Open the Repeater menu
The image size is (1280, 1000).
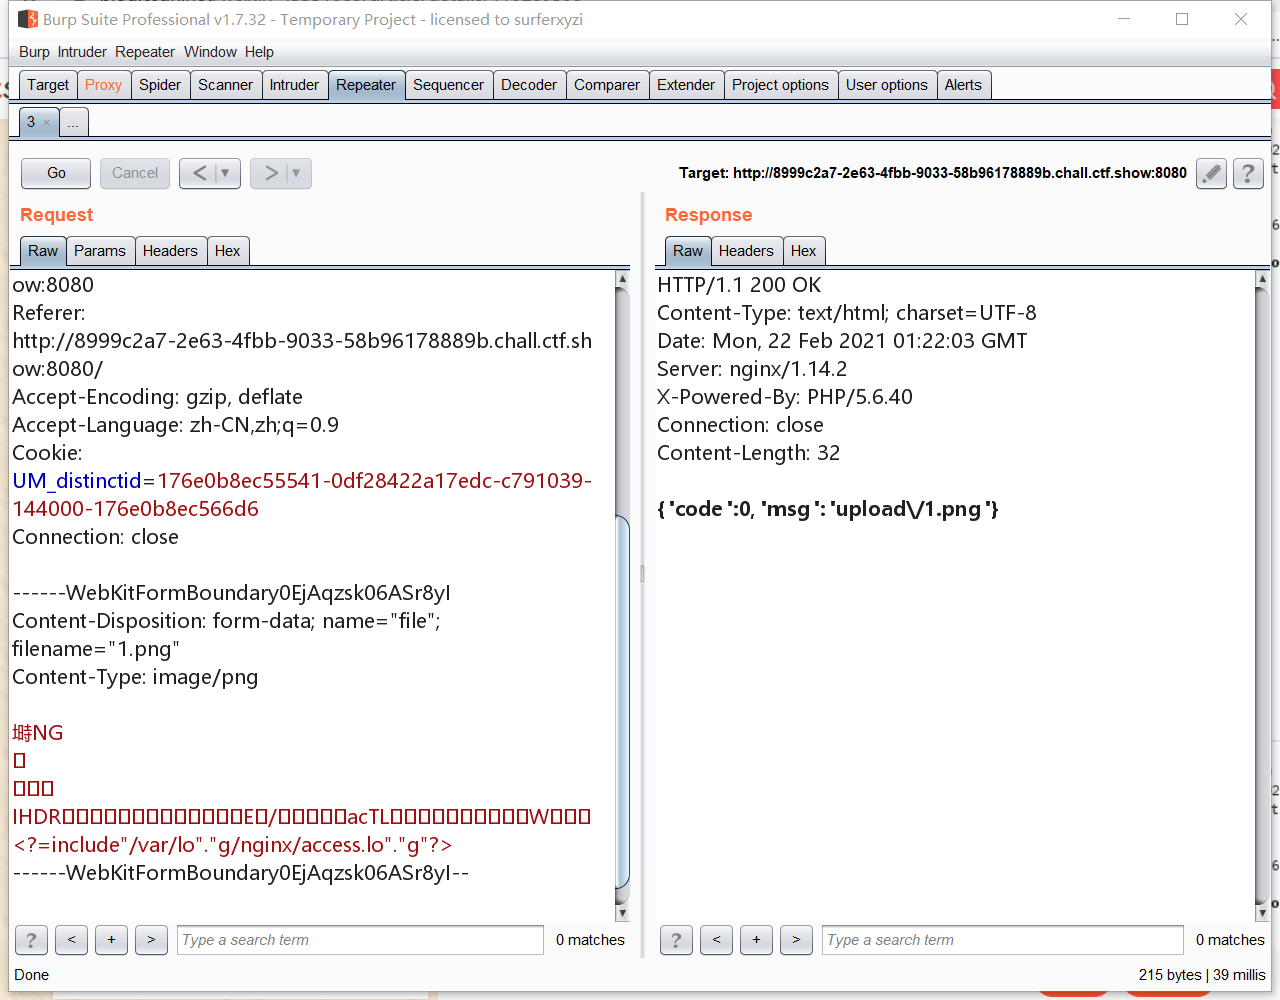tap(145, 52)
